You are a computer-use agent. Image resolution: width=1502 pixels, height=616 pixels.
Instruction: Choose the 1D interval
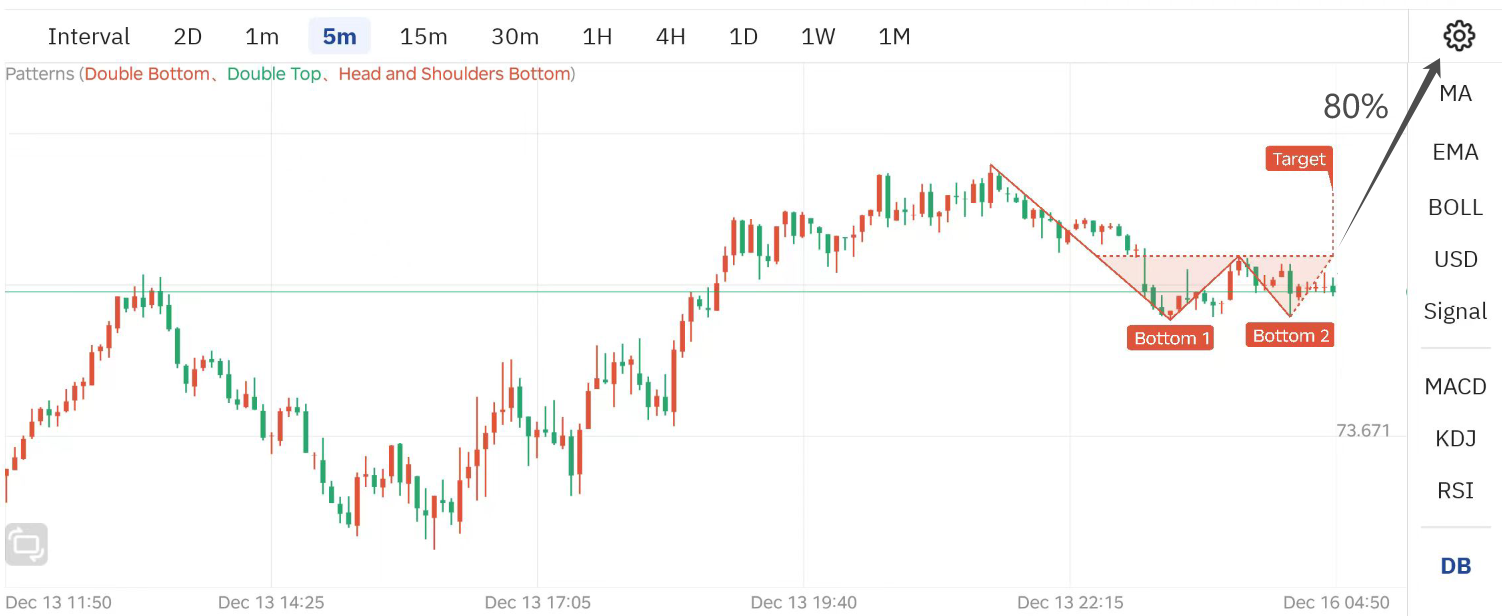tap(743, 37)
